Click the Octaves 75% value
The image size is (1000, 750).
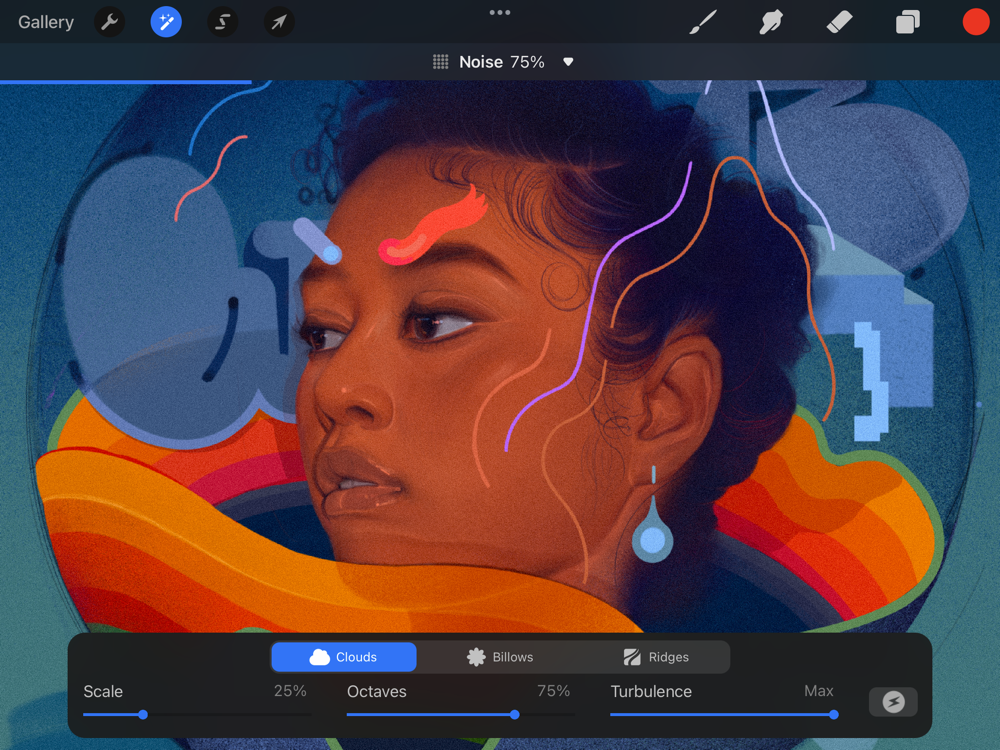[x=554, y=691]
